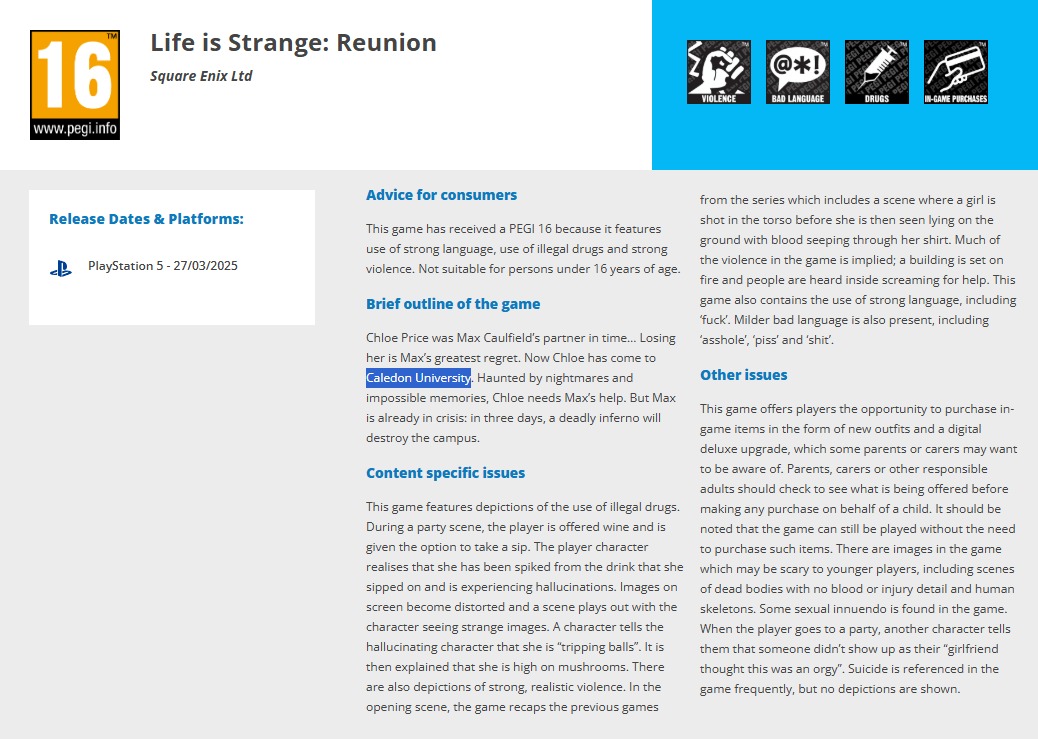Click the 'Content specific issues' heading
This screenshot has height=739, width=1038.
click(x=445, y=473)
